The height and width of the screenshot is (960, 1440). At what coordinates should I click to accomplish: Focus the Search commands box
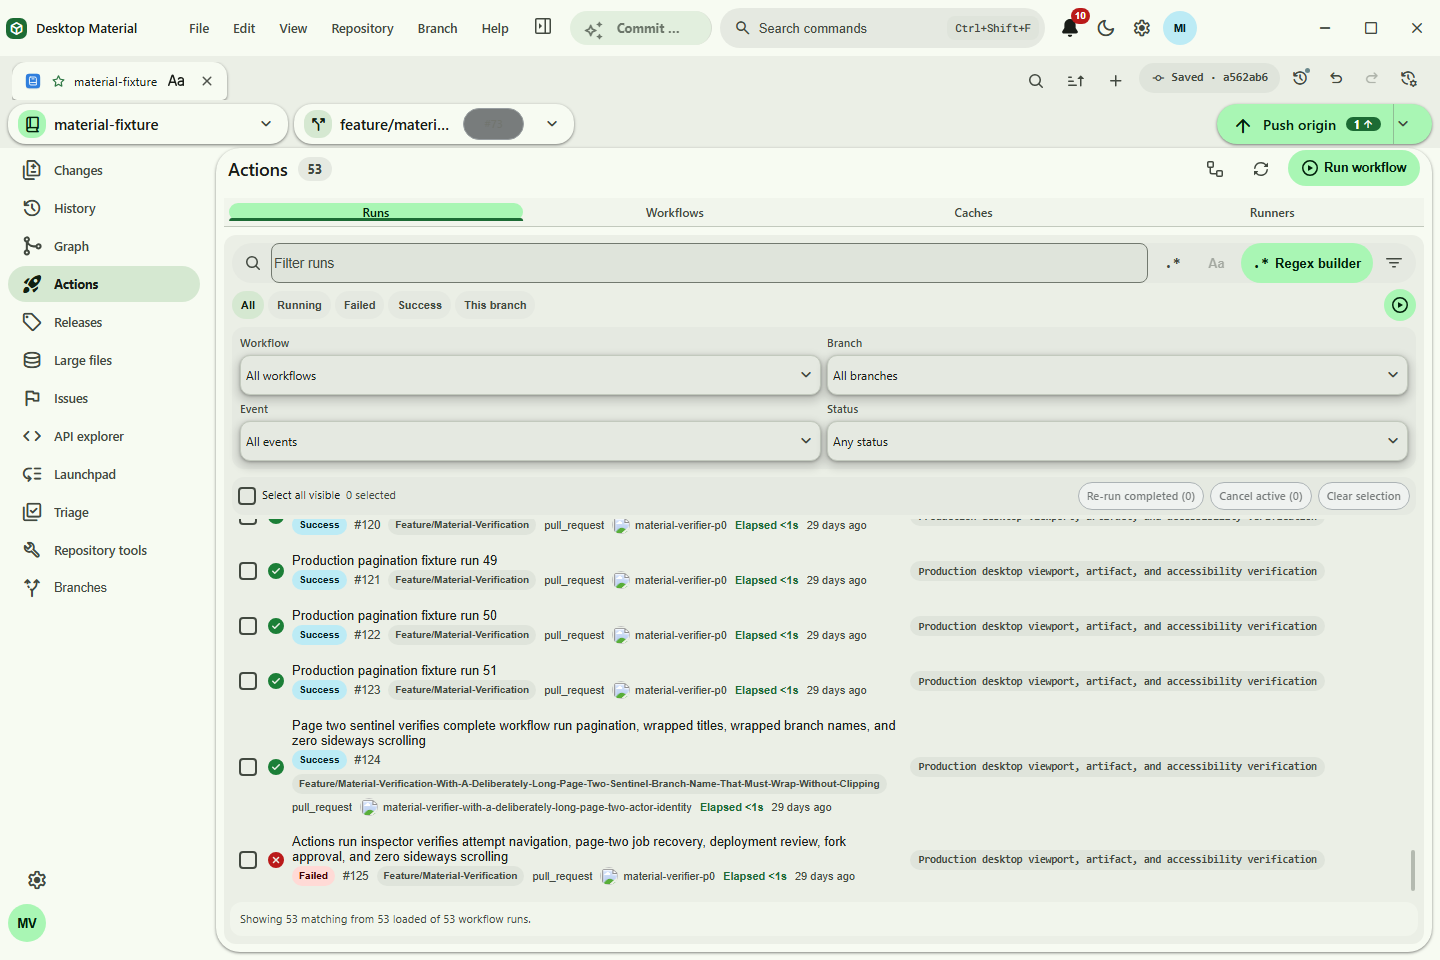[882, 28]
